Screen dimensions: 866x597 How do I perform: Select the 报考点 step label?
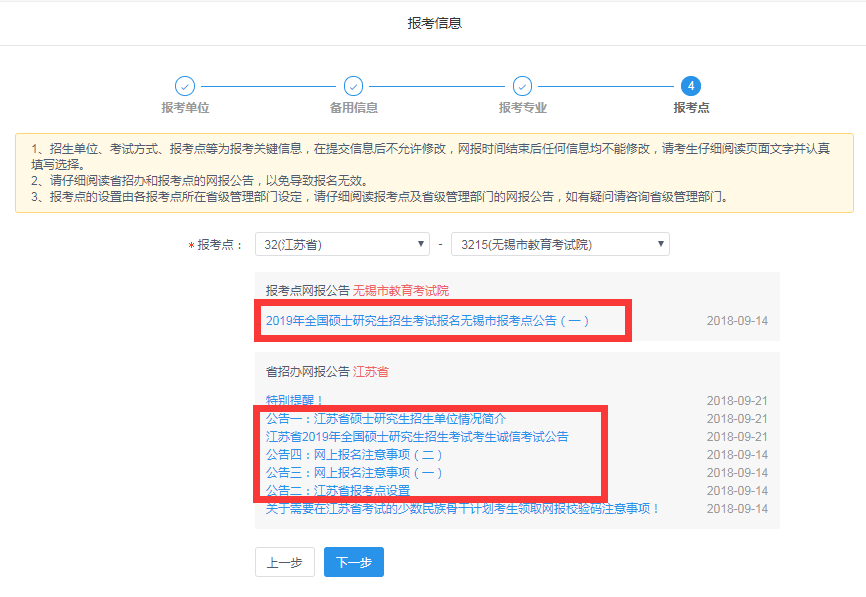[691, 108]
